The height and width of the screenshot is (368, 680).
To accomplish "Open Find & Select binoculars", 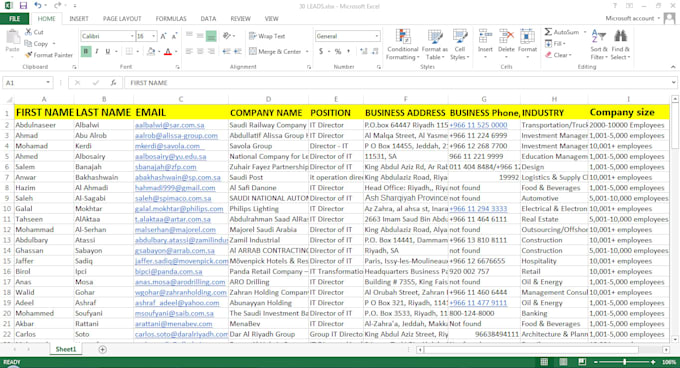I will [620, 45].
